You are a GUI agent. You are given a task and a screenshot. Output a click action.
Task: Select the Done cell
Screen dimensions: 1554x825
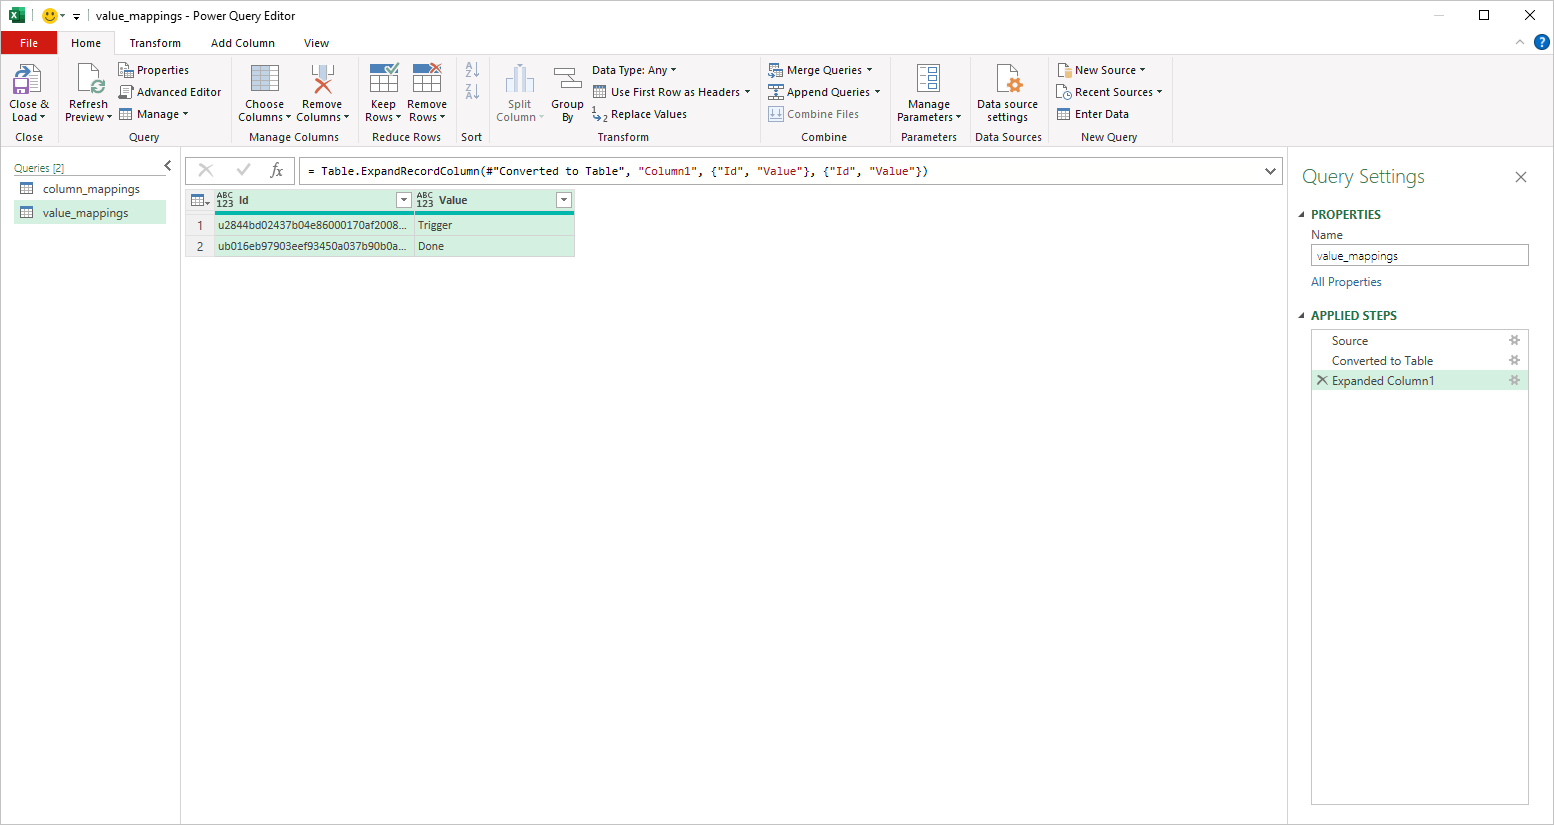[494, 246]
